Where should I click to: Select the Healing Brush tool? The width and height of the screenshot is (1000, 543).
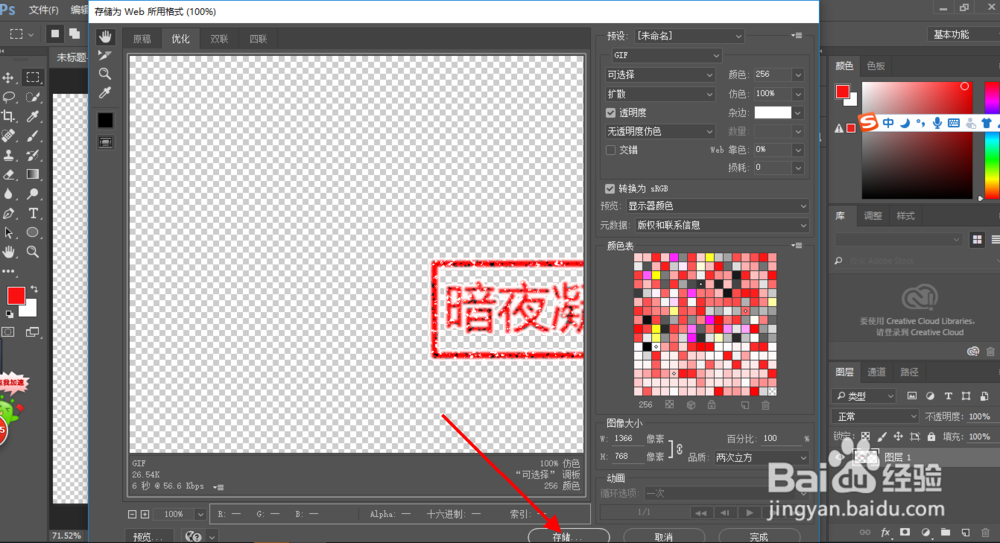click(9, 136)
